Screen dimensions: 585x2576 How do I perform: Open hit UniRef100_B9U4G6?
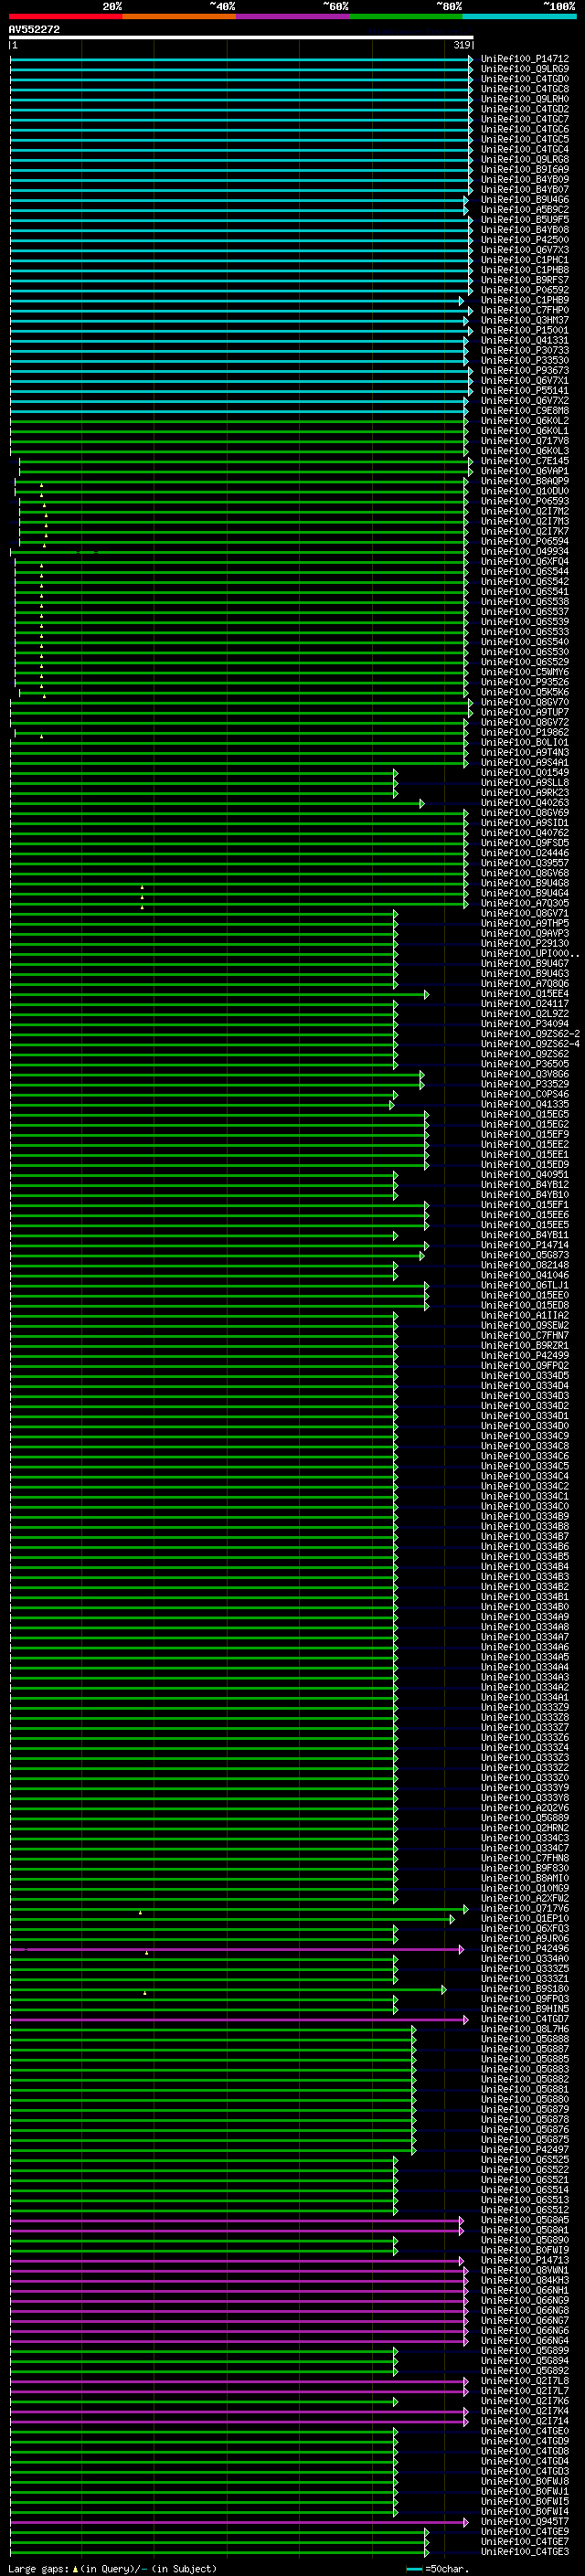525,200
